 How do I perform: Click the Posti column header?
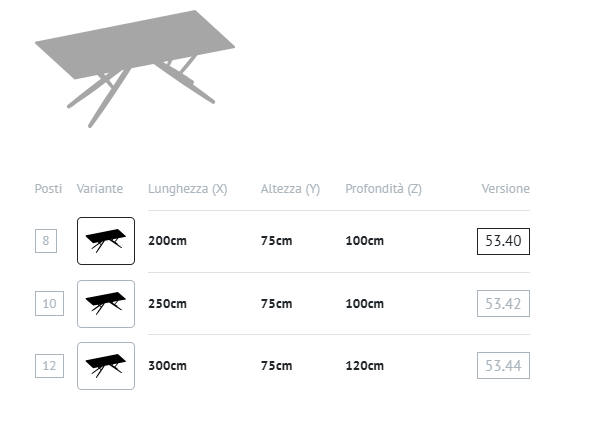tap(48, 189)
